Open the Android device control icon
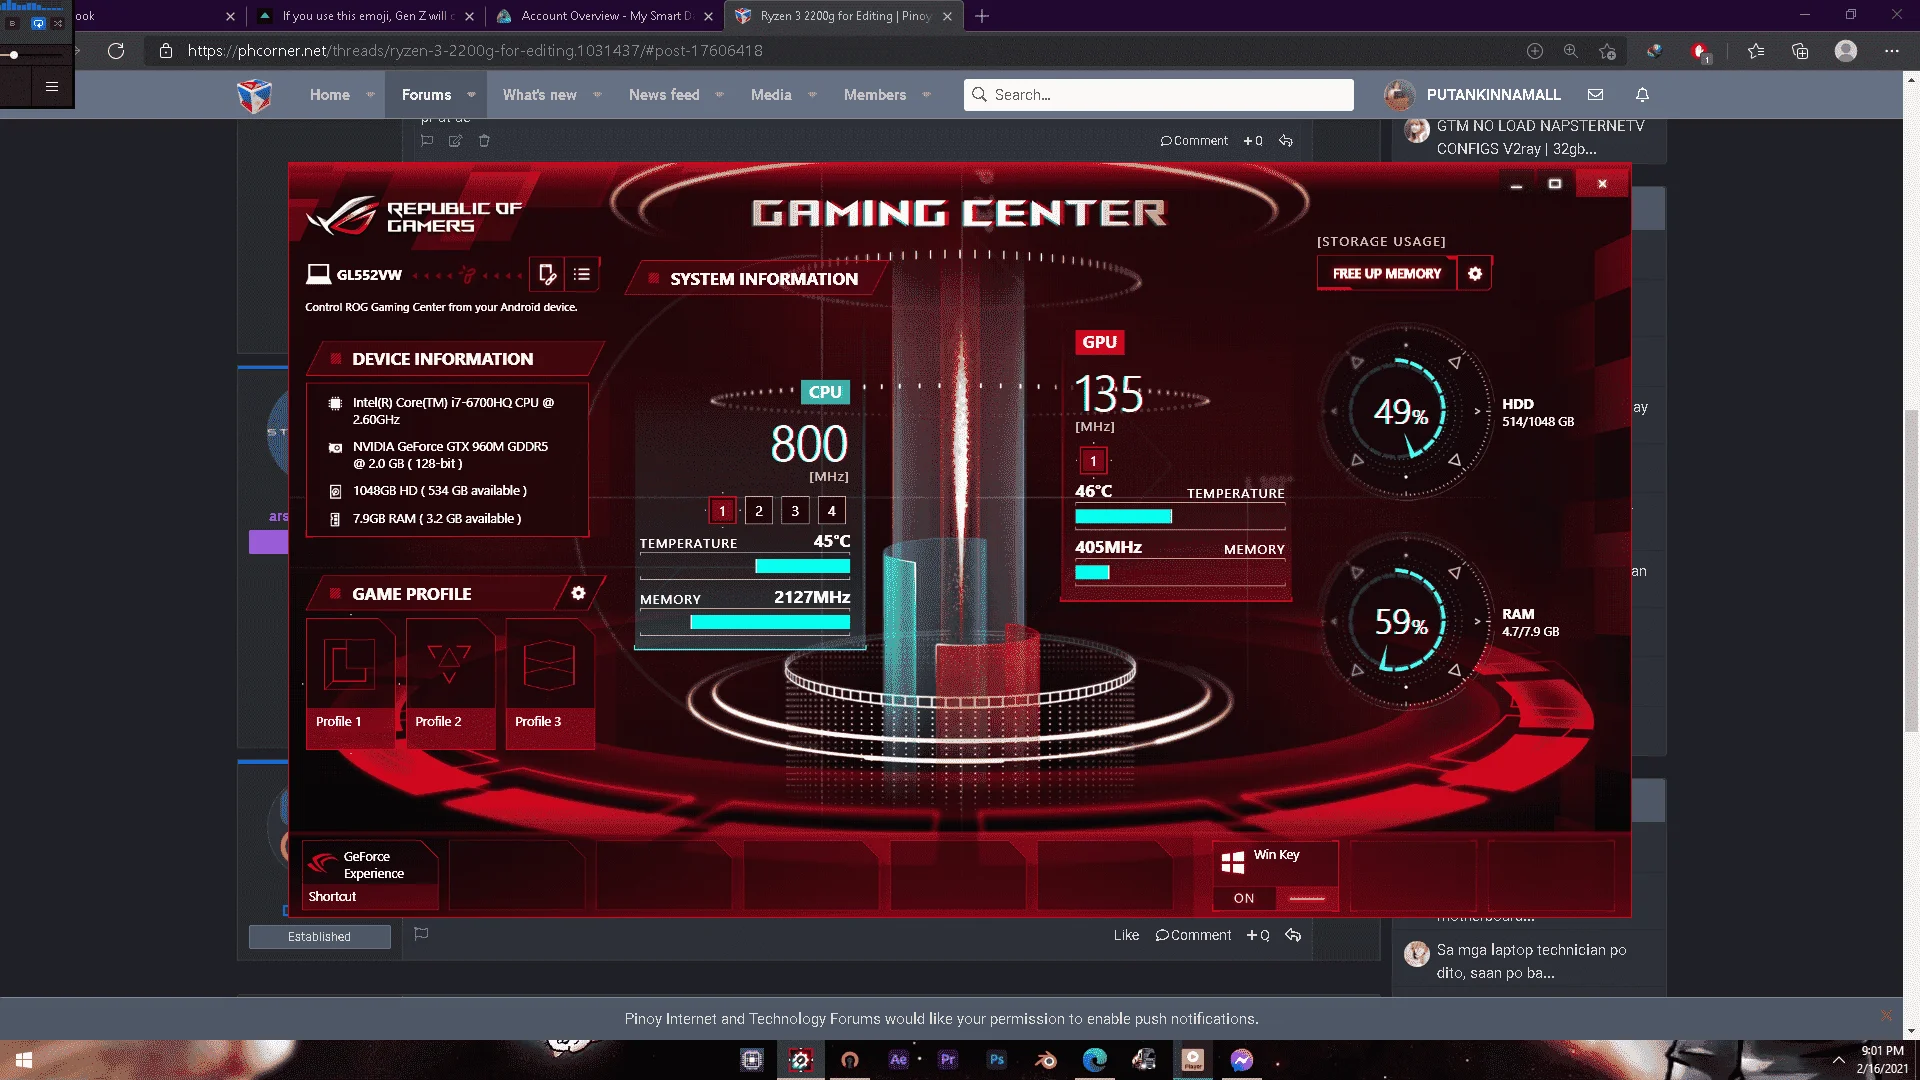This screenshot has width=1920, height=1080. (547, 274)
